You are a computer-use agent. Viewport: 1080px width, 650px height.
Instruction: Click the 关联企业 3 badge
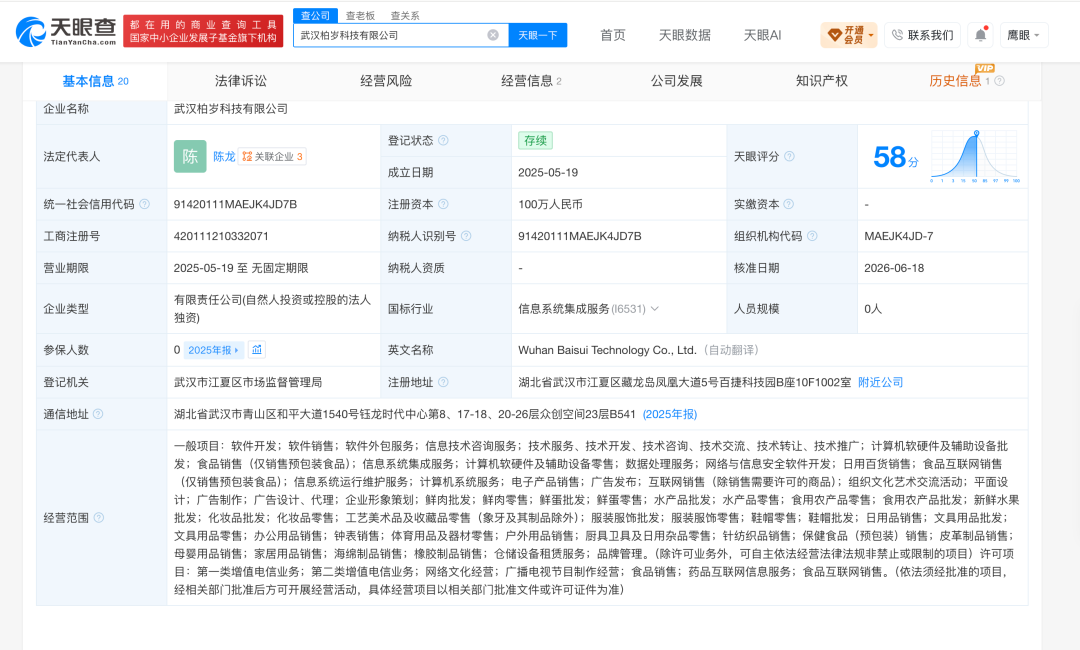click(x=272, y=156)
